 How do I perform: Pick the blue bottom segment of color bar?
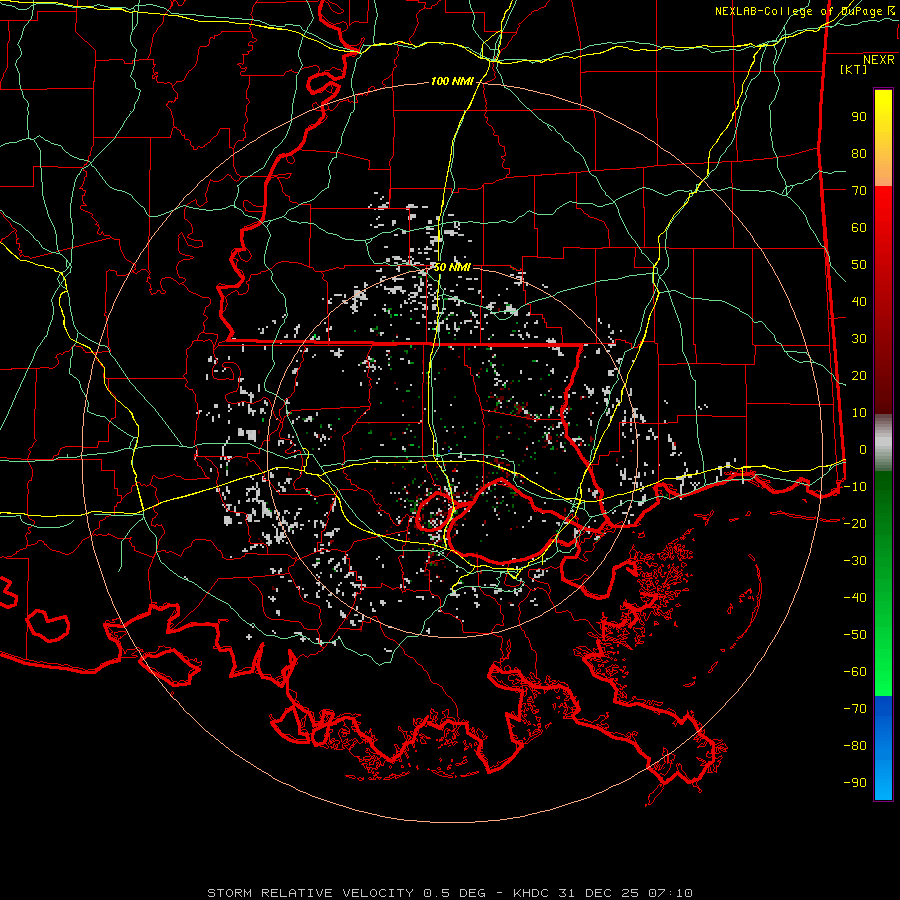tap(883, 747)
